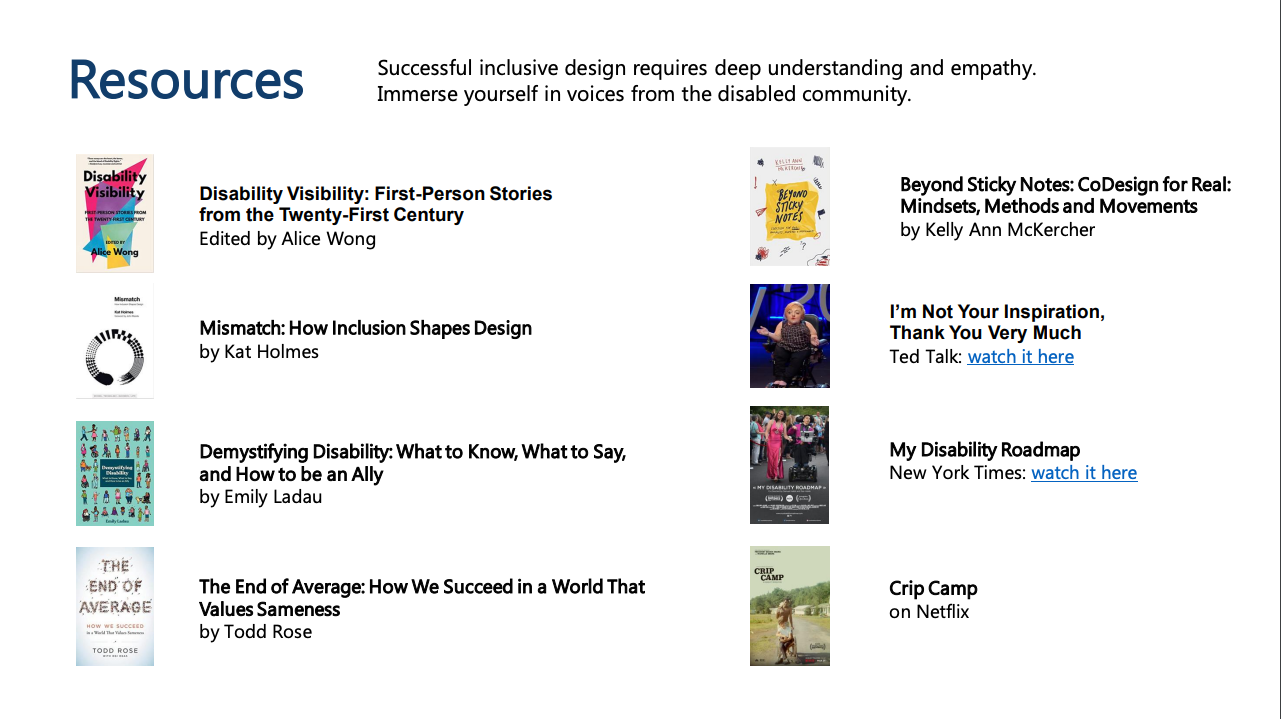Image resolution: width=1281 pixels, height=719 pixels.
Task: Click the 'by Todd Rose' author text
Action: pyautogui.click(x=255, y=632)
